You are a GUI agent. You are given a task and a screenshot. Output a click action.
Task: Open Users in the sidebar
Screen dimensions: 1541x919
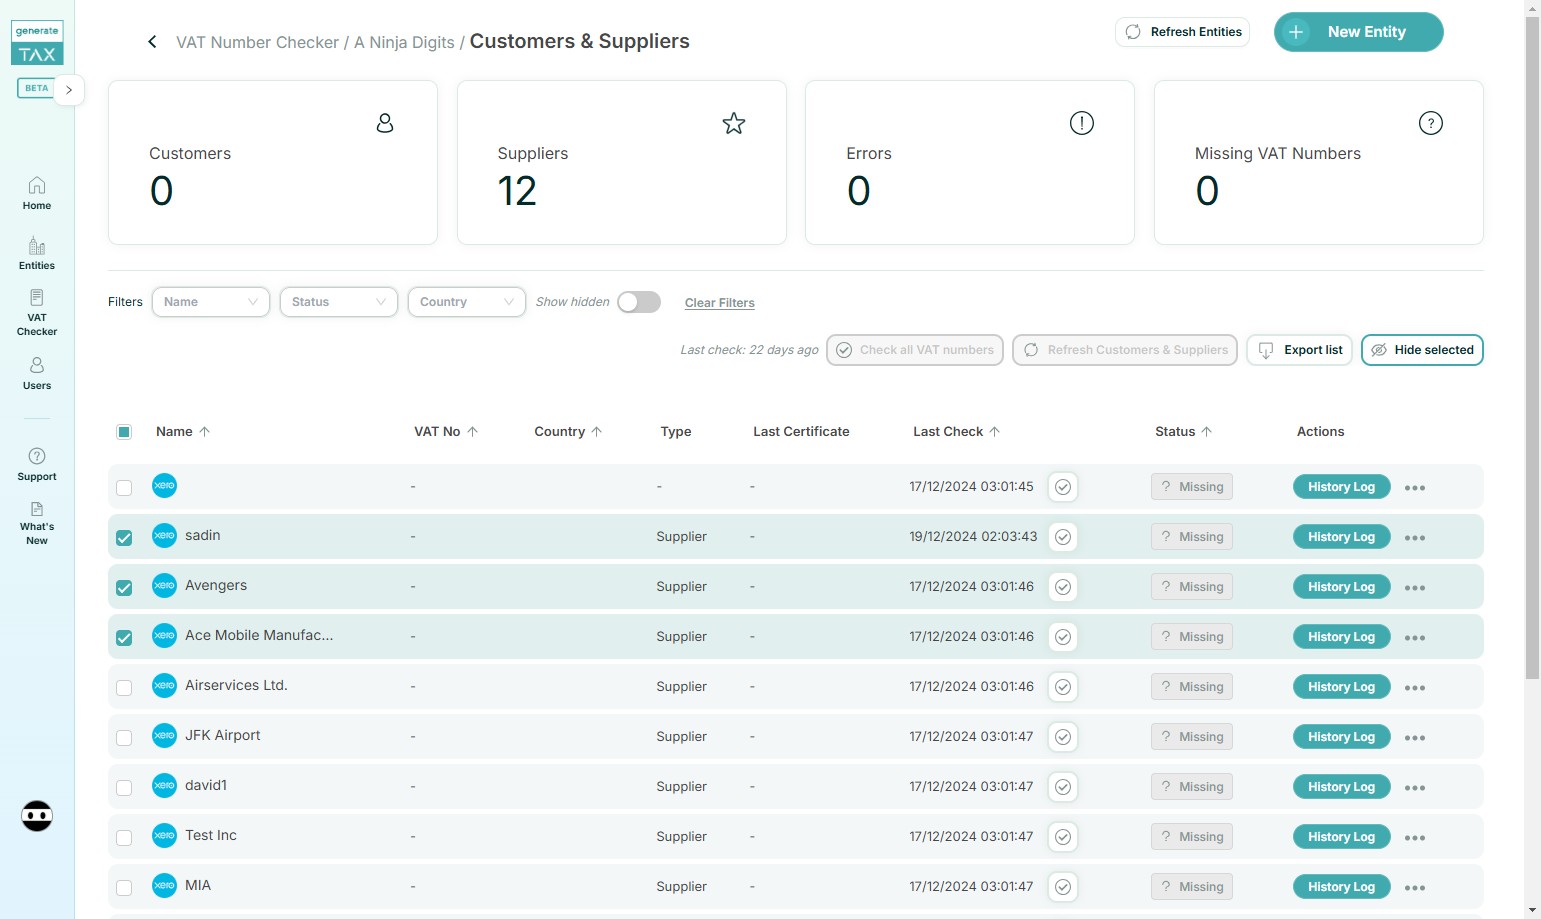tap(37, 373)
